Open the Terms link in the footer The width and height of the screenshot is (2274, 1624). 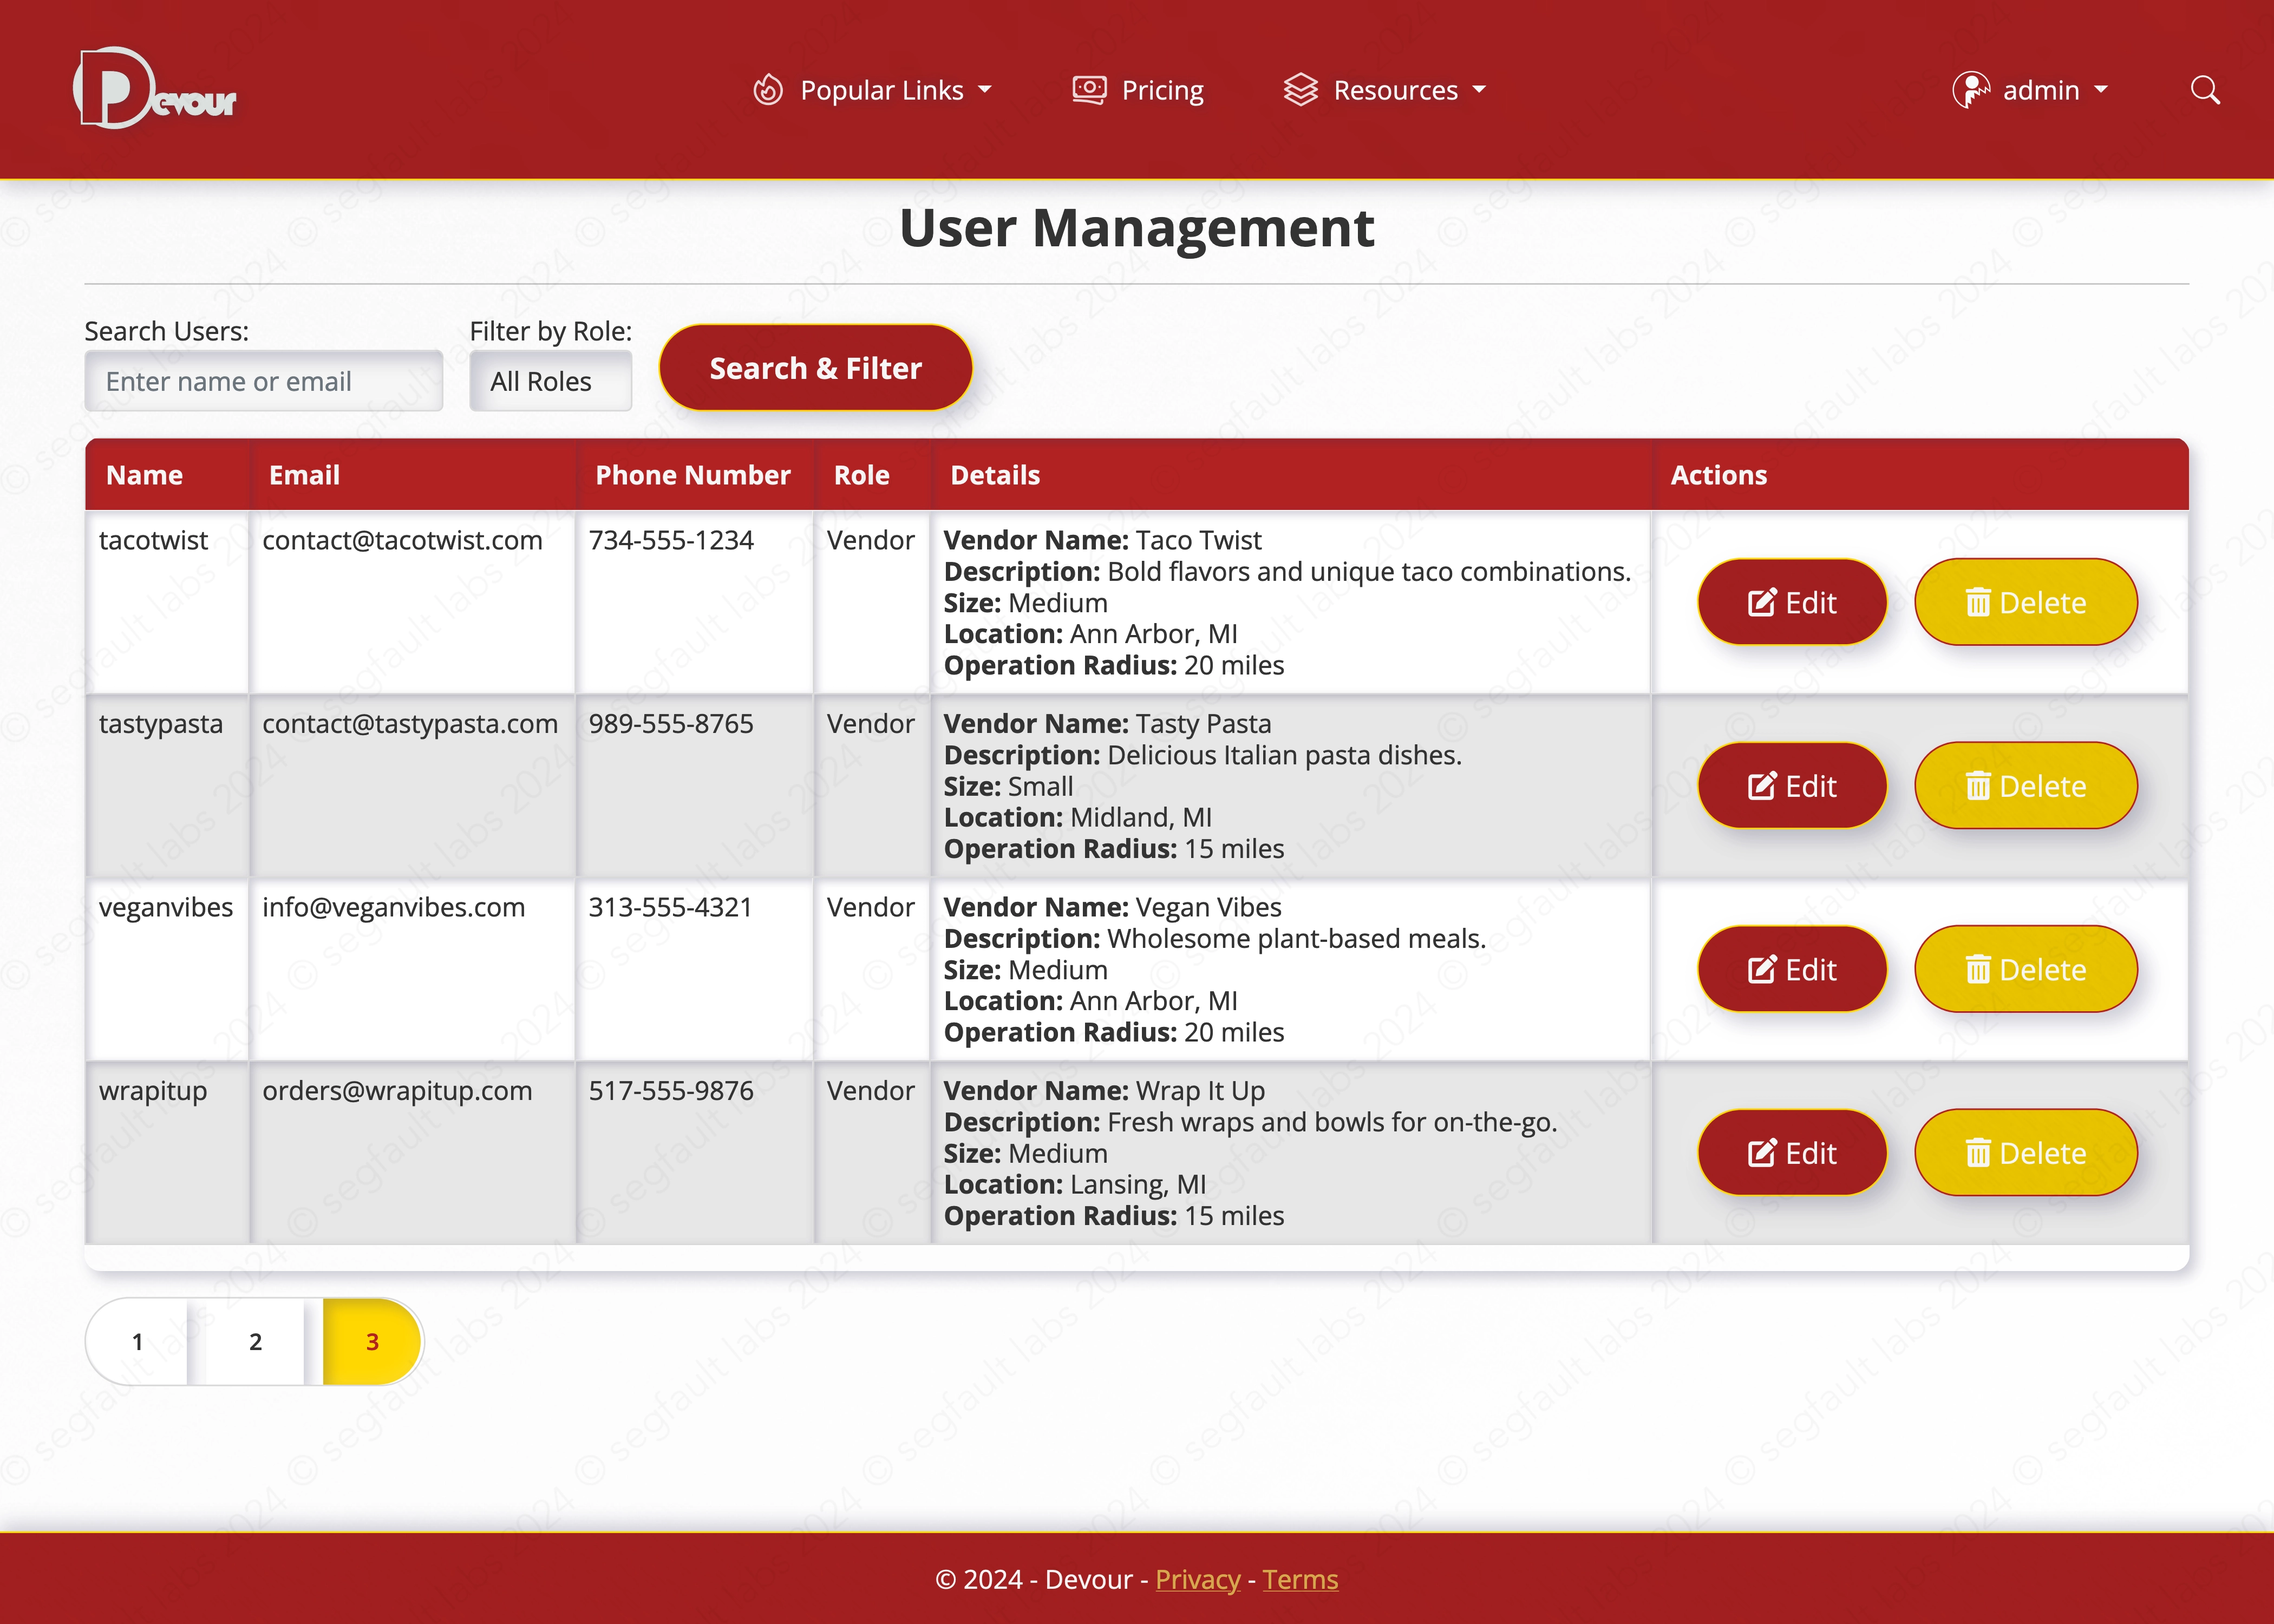(x=1300, y=1579)
